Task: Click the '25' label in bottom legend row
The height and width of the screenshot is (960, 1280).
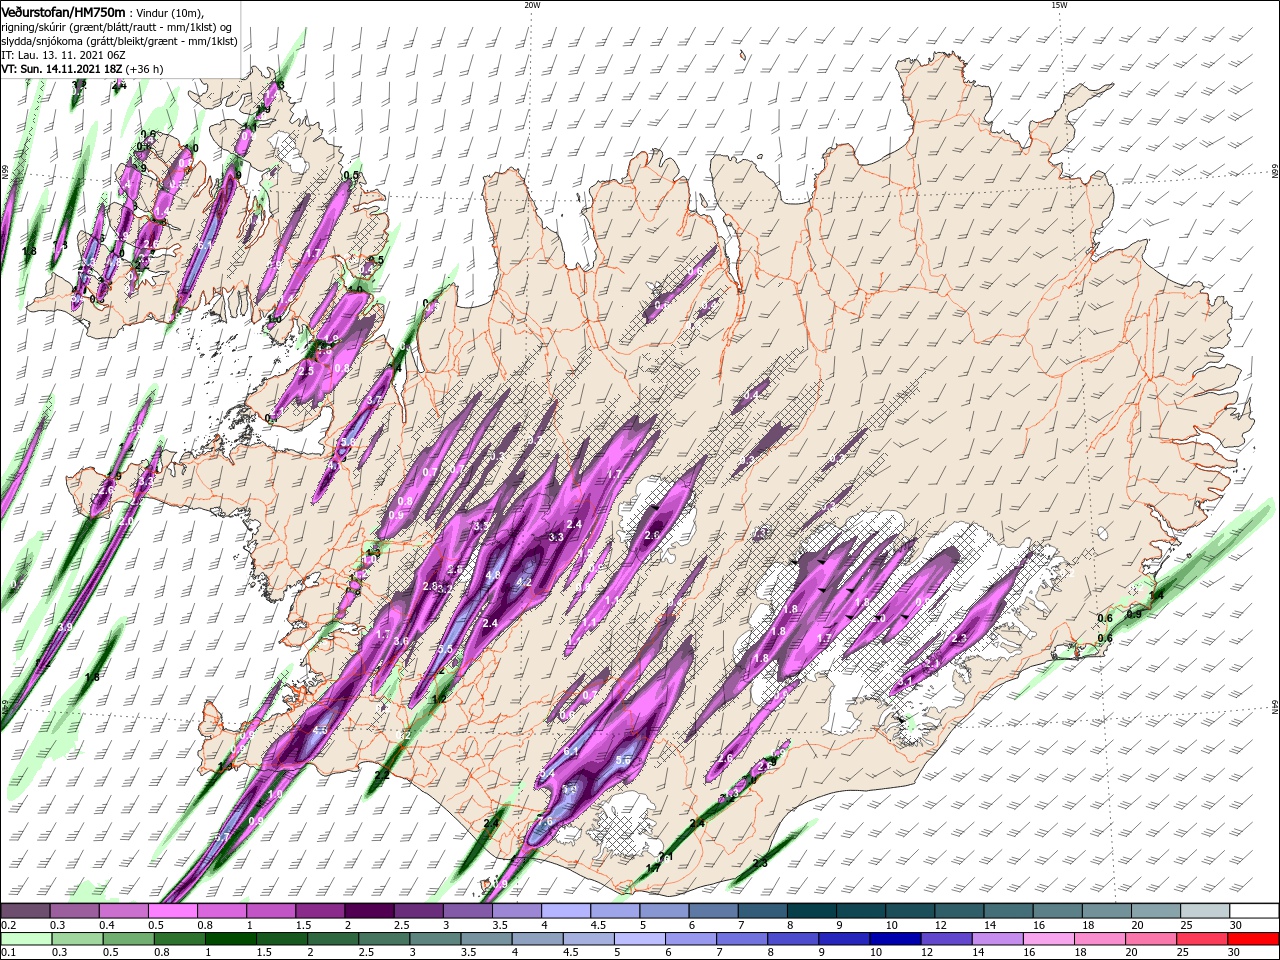Action: 1184,953
